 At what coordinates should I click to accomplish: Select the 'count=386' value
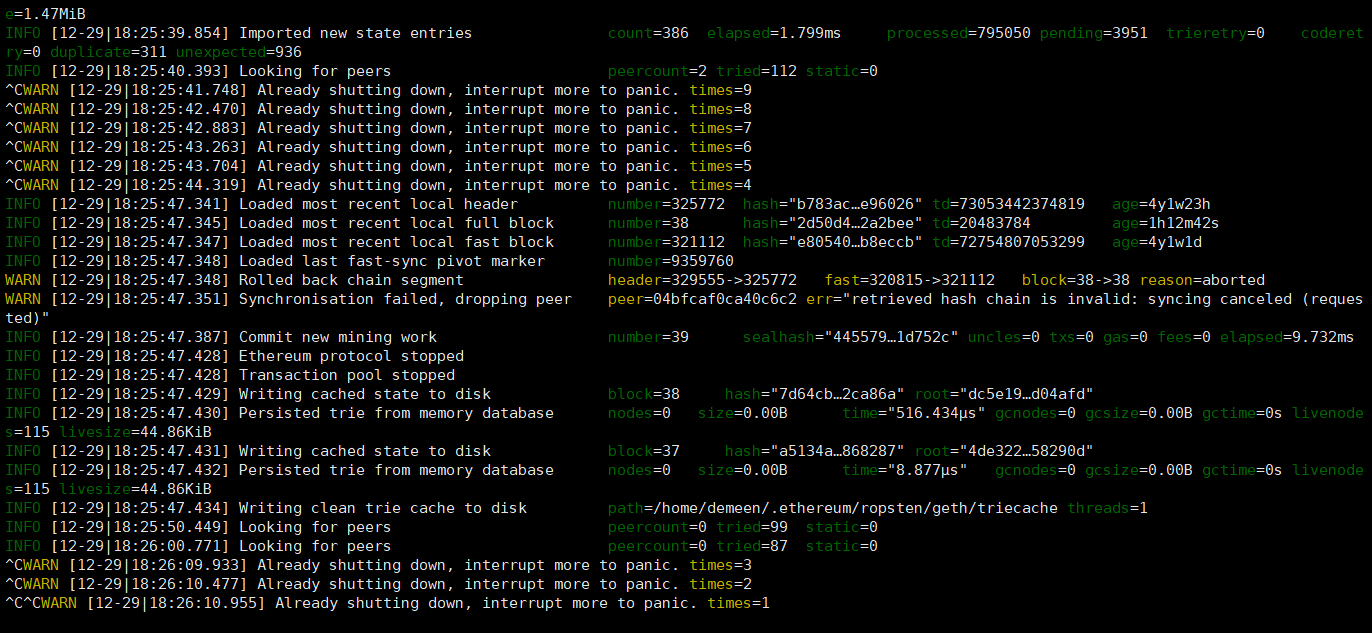(x=648, y=33)
